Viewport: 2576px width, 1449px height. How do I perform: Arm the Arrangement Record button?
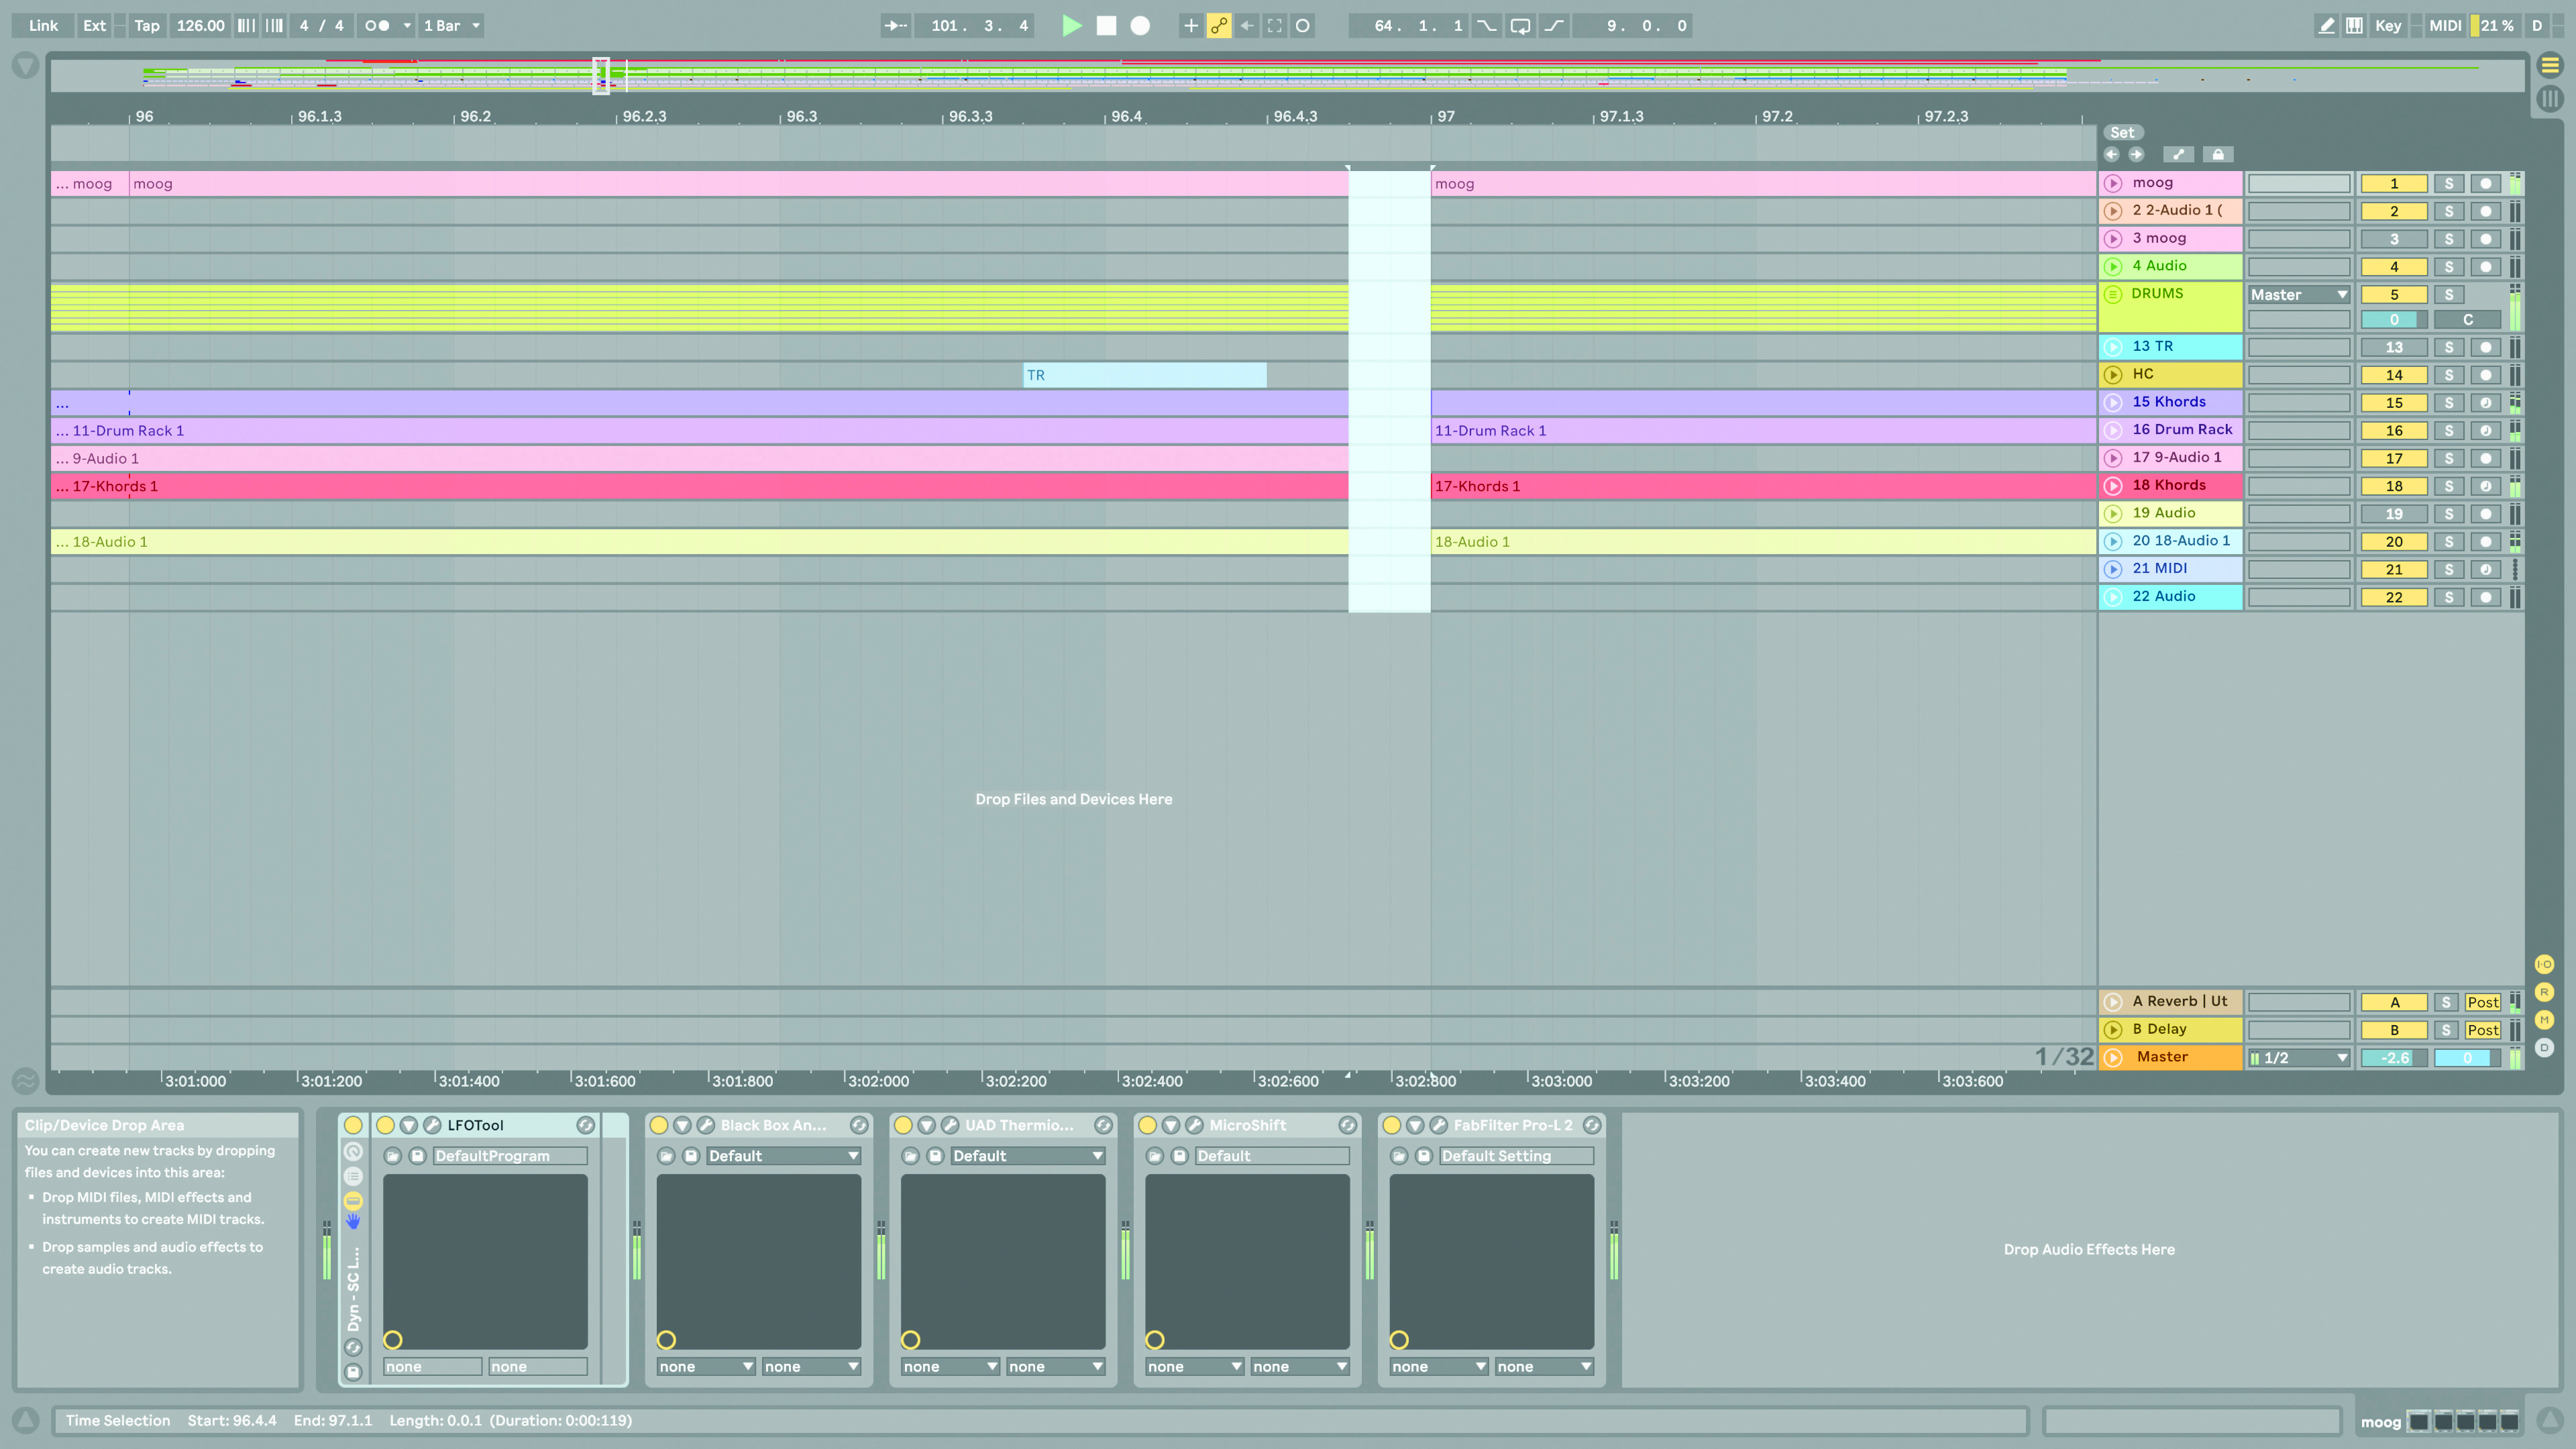tap(1140, 26)
